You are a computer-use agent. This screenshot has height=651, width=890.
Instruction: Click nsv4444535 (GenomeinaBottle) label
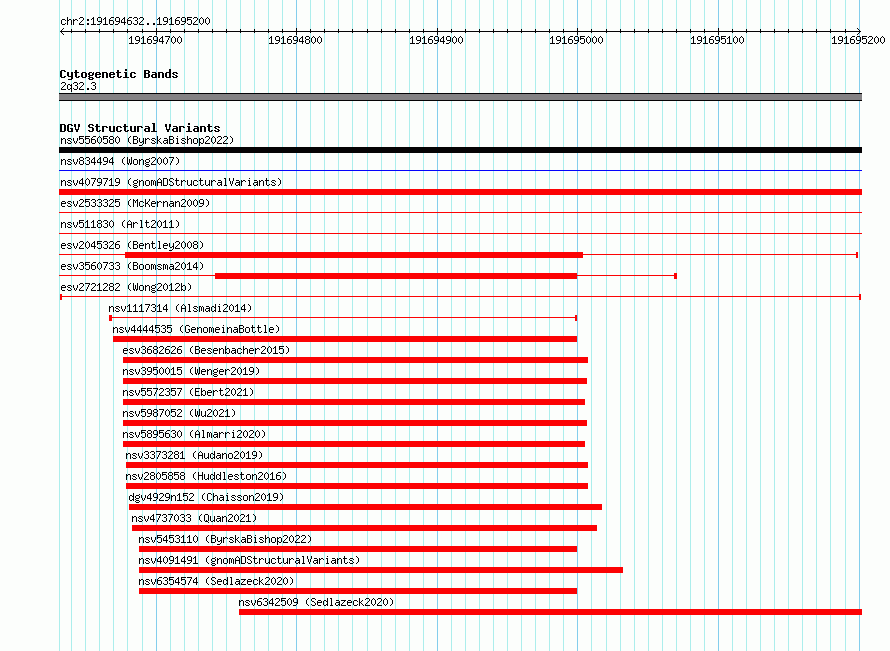(196, 329)
